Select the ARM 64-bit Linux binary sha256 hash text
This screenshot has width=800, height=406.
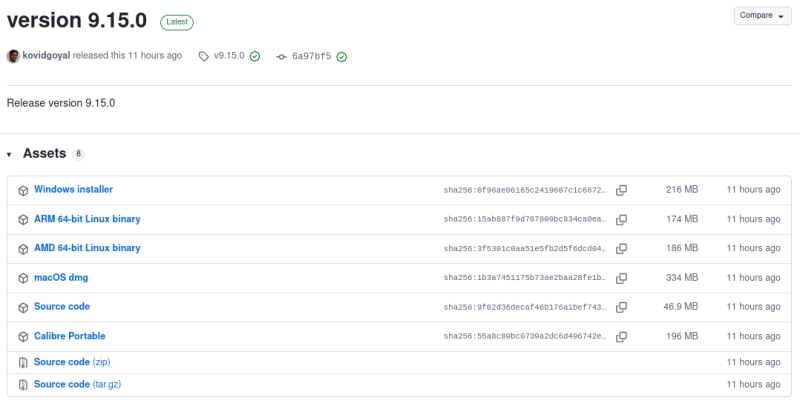(x=525, y=220)
